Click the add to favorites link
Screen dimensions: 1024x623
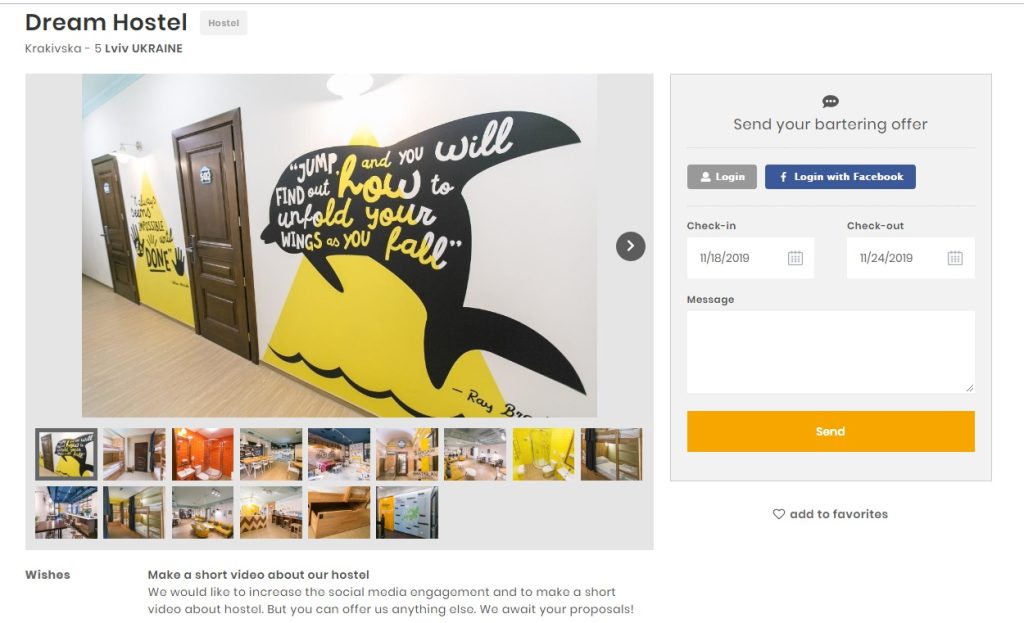point(839,514)
